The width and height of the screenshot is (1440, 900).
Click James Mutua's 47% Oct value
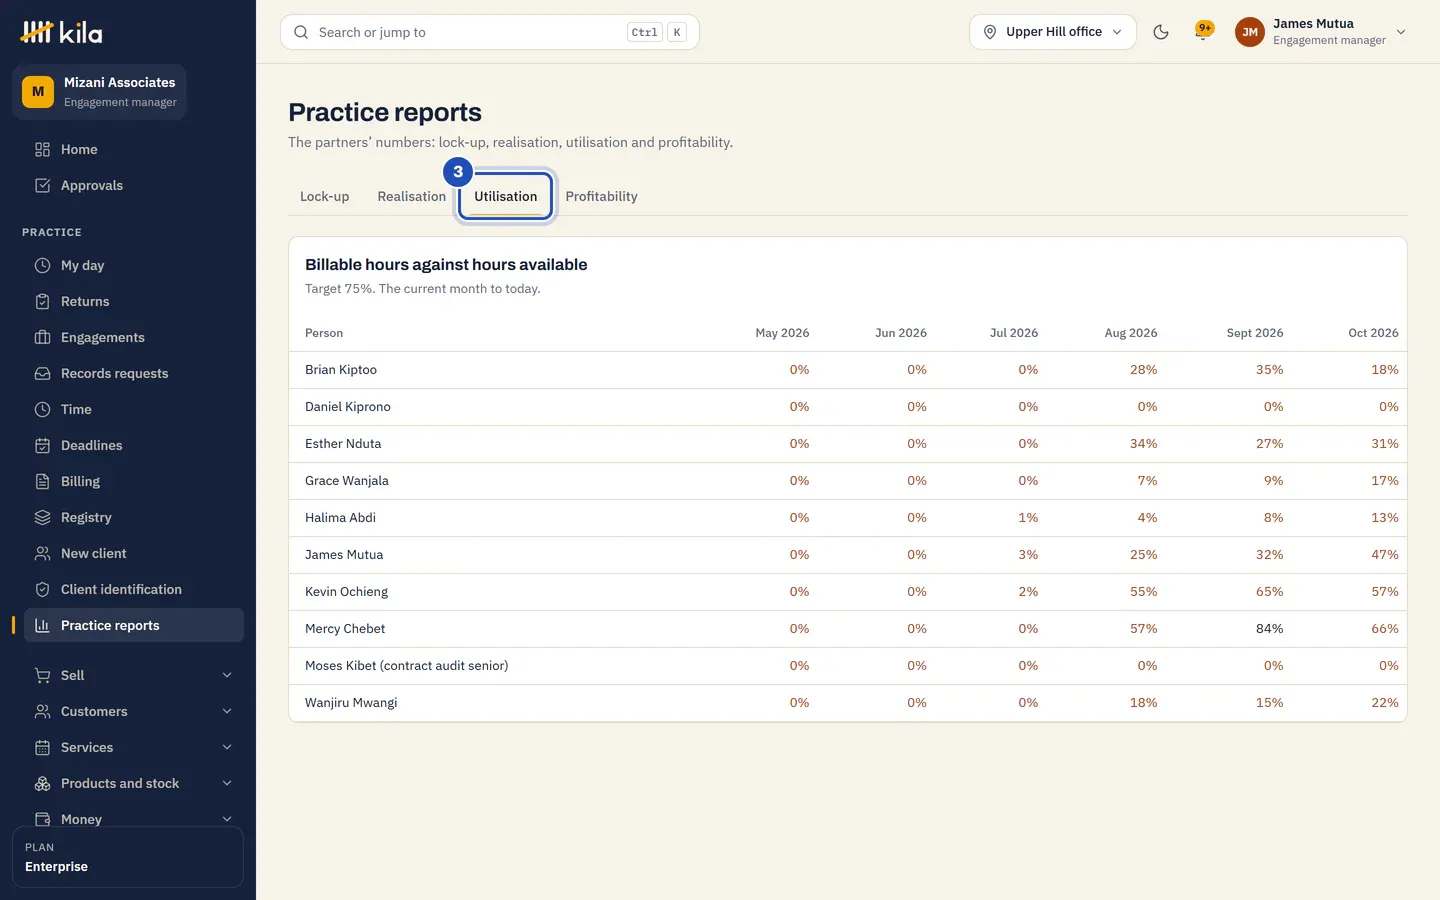point(1385,555)
